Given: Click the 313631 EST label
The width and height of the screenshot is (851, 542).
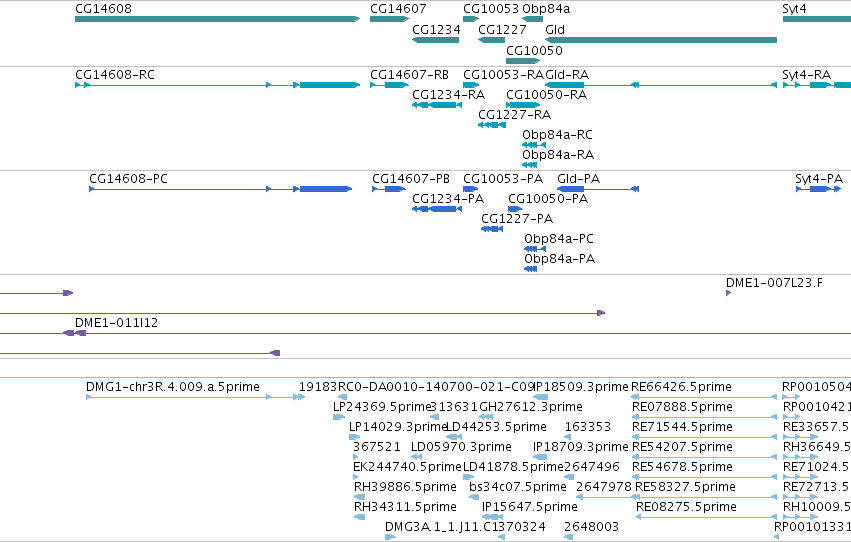Looking at the screenshot, I should (454, 407).
